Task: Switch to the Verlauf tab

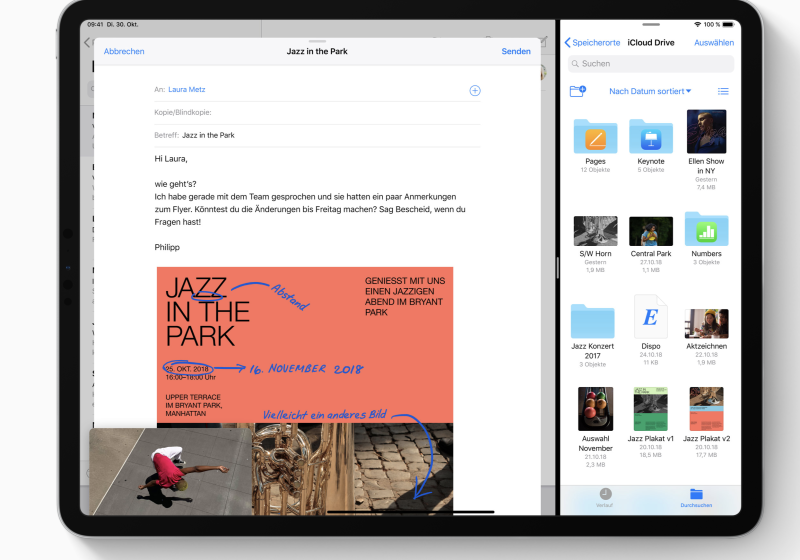Action: click(x=606, y=497)
